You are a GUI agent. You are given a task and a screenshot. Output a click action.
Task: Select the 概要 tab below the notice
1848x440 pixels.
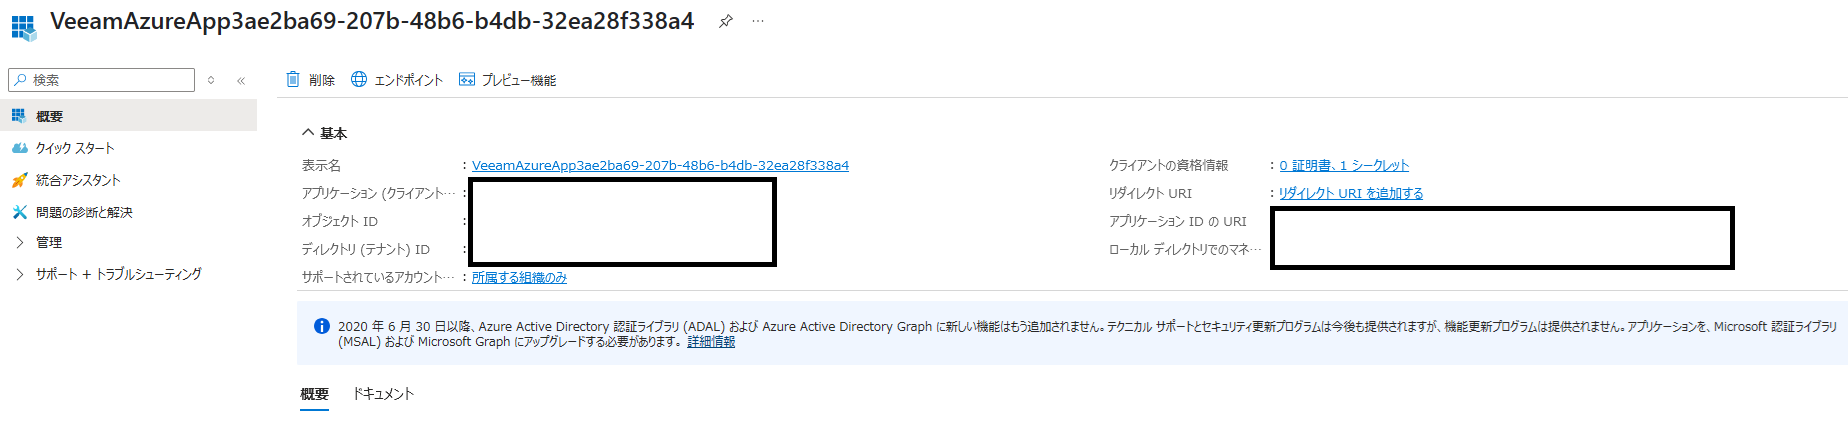pyautogui.click(x=315, y=394)
